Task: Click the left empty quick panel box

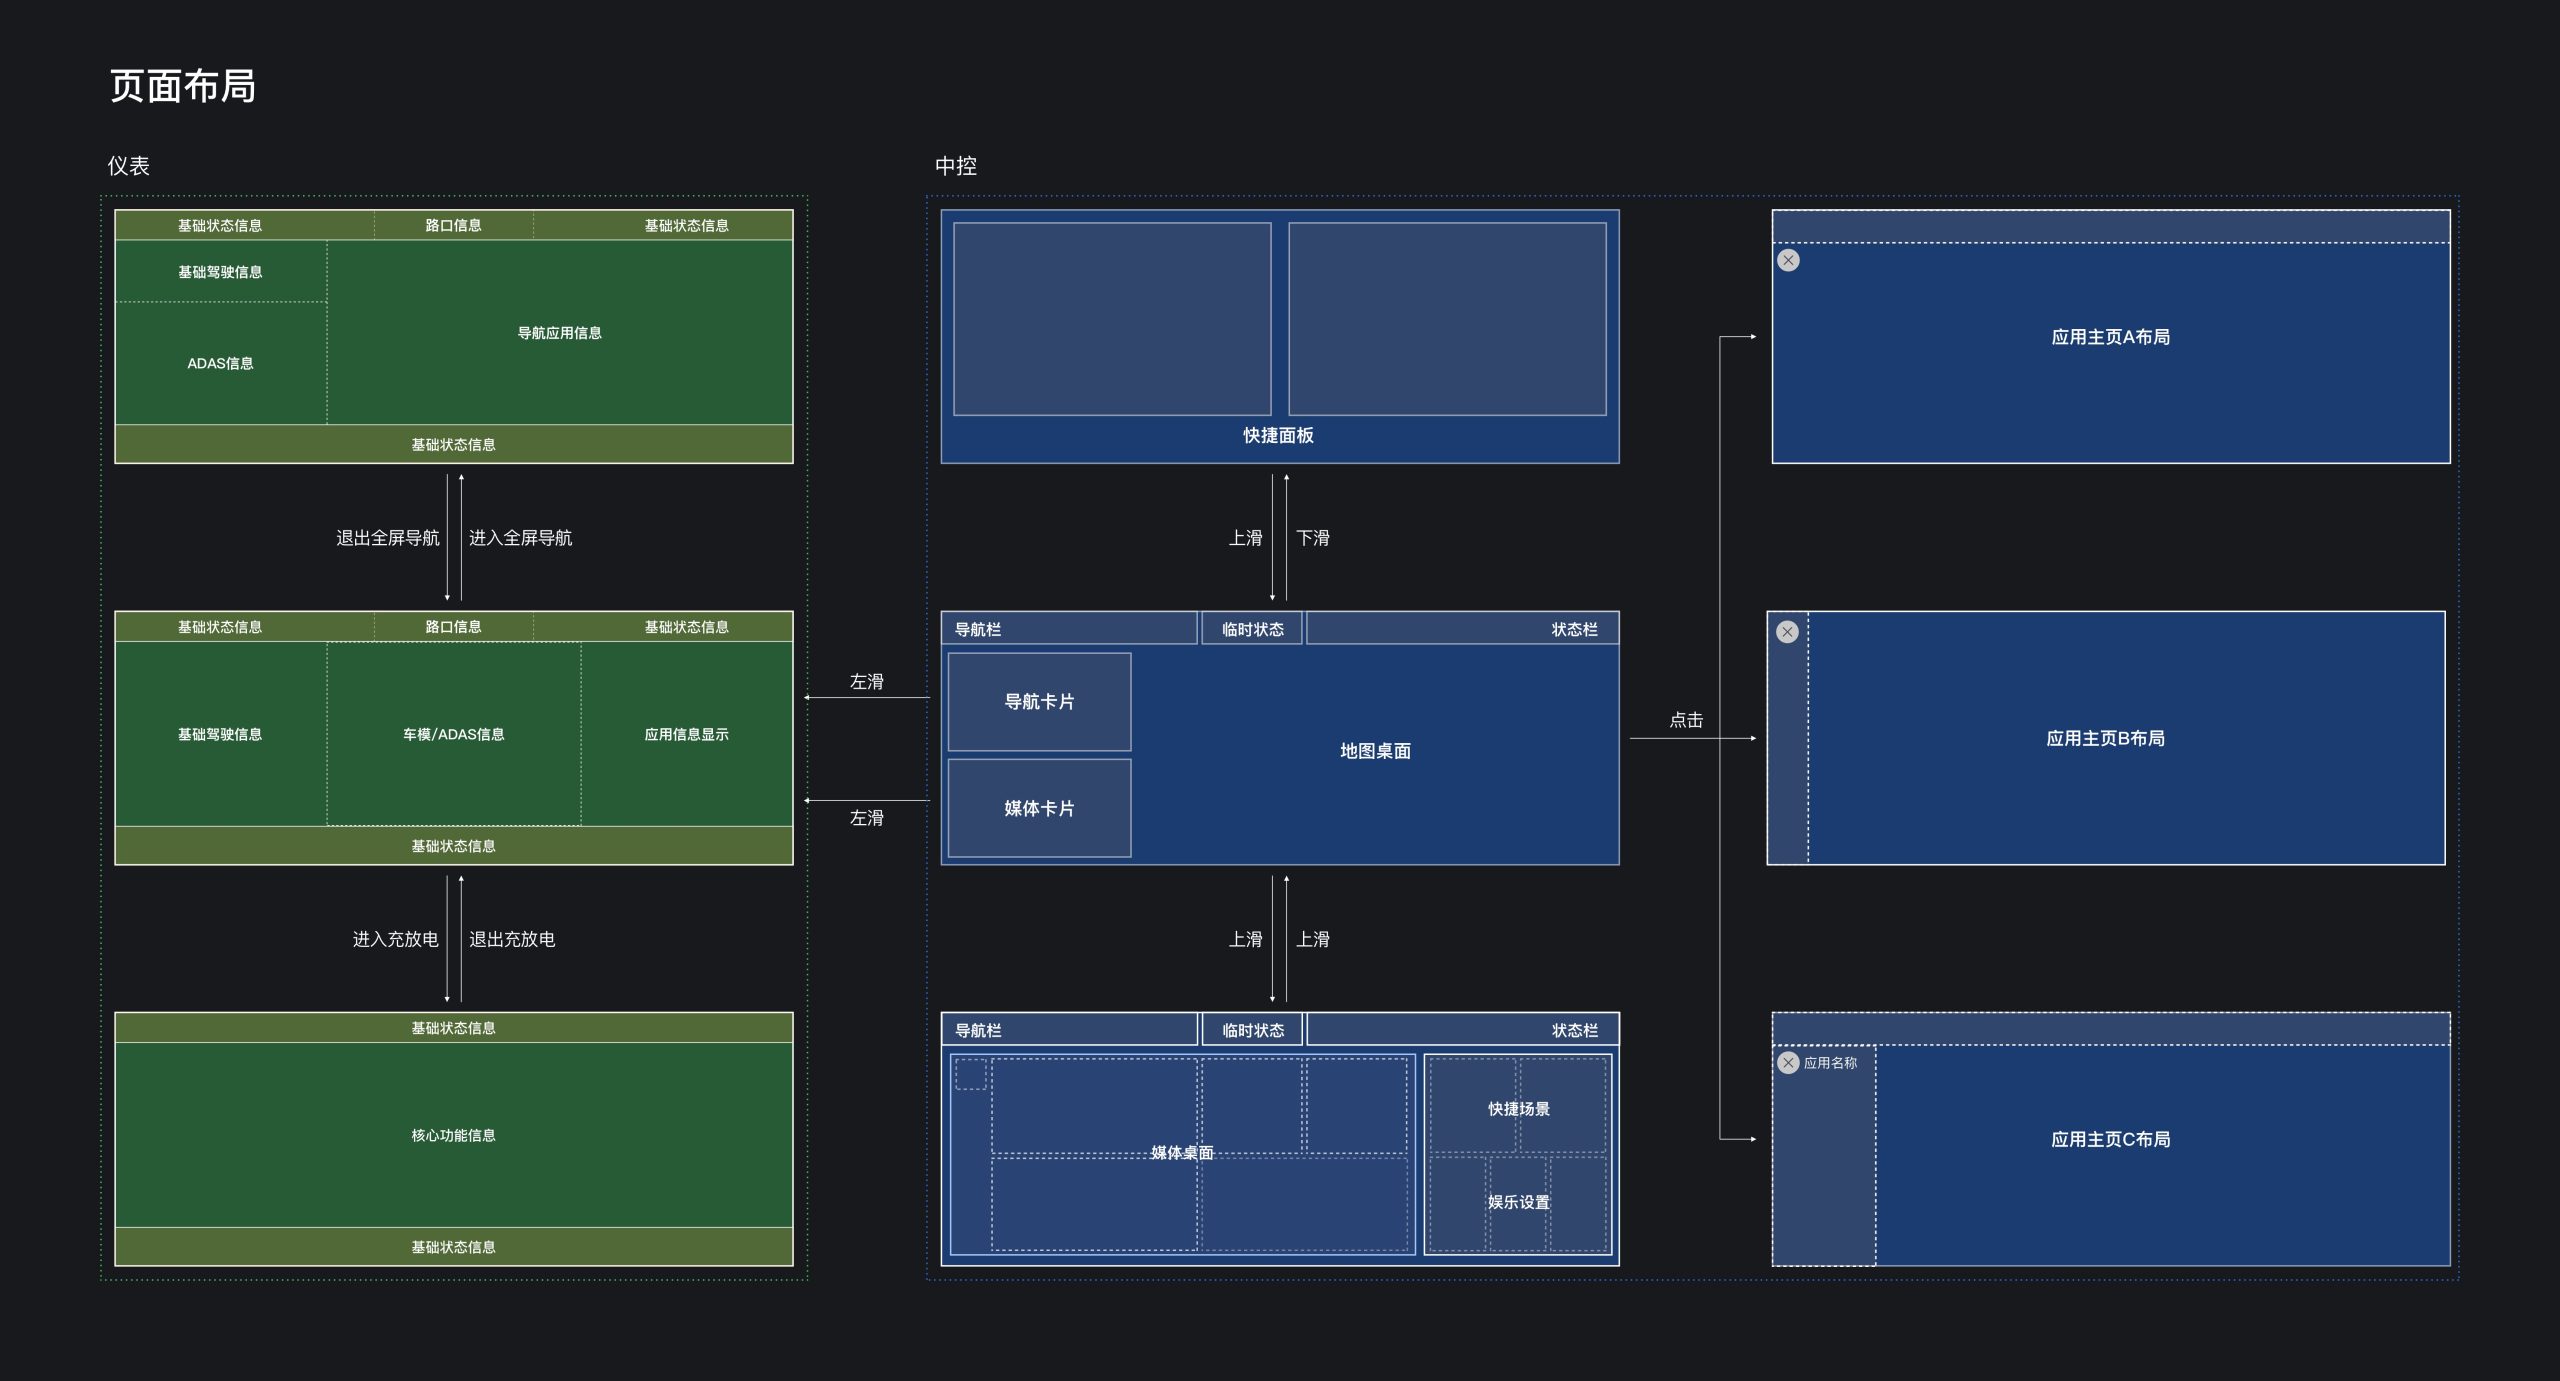Action: [x=1112, y=319]
